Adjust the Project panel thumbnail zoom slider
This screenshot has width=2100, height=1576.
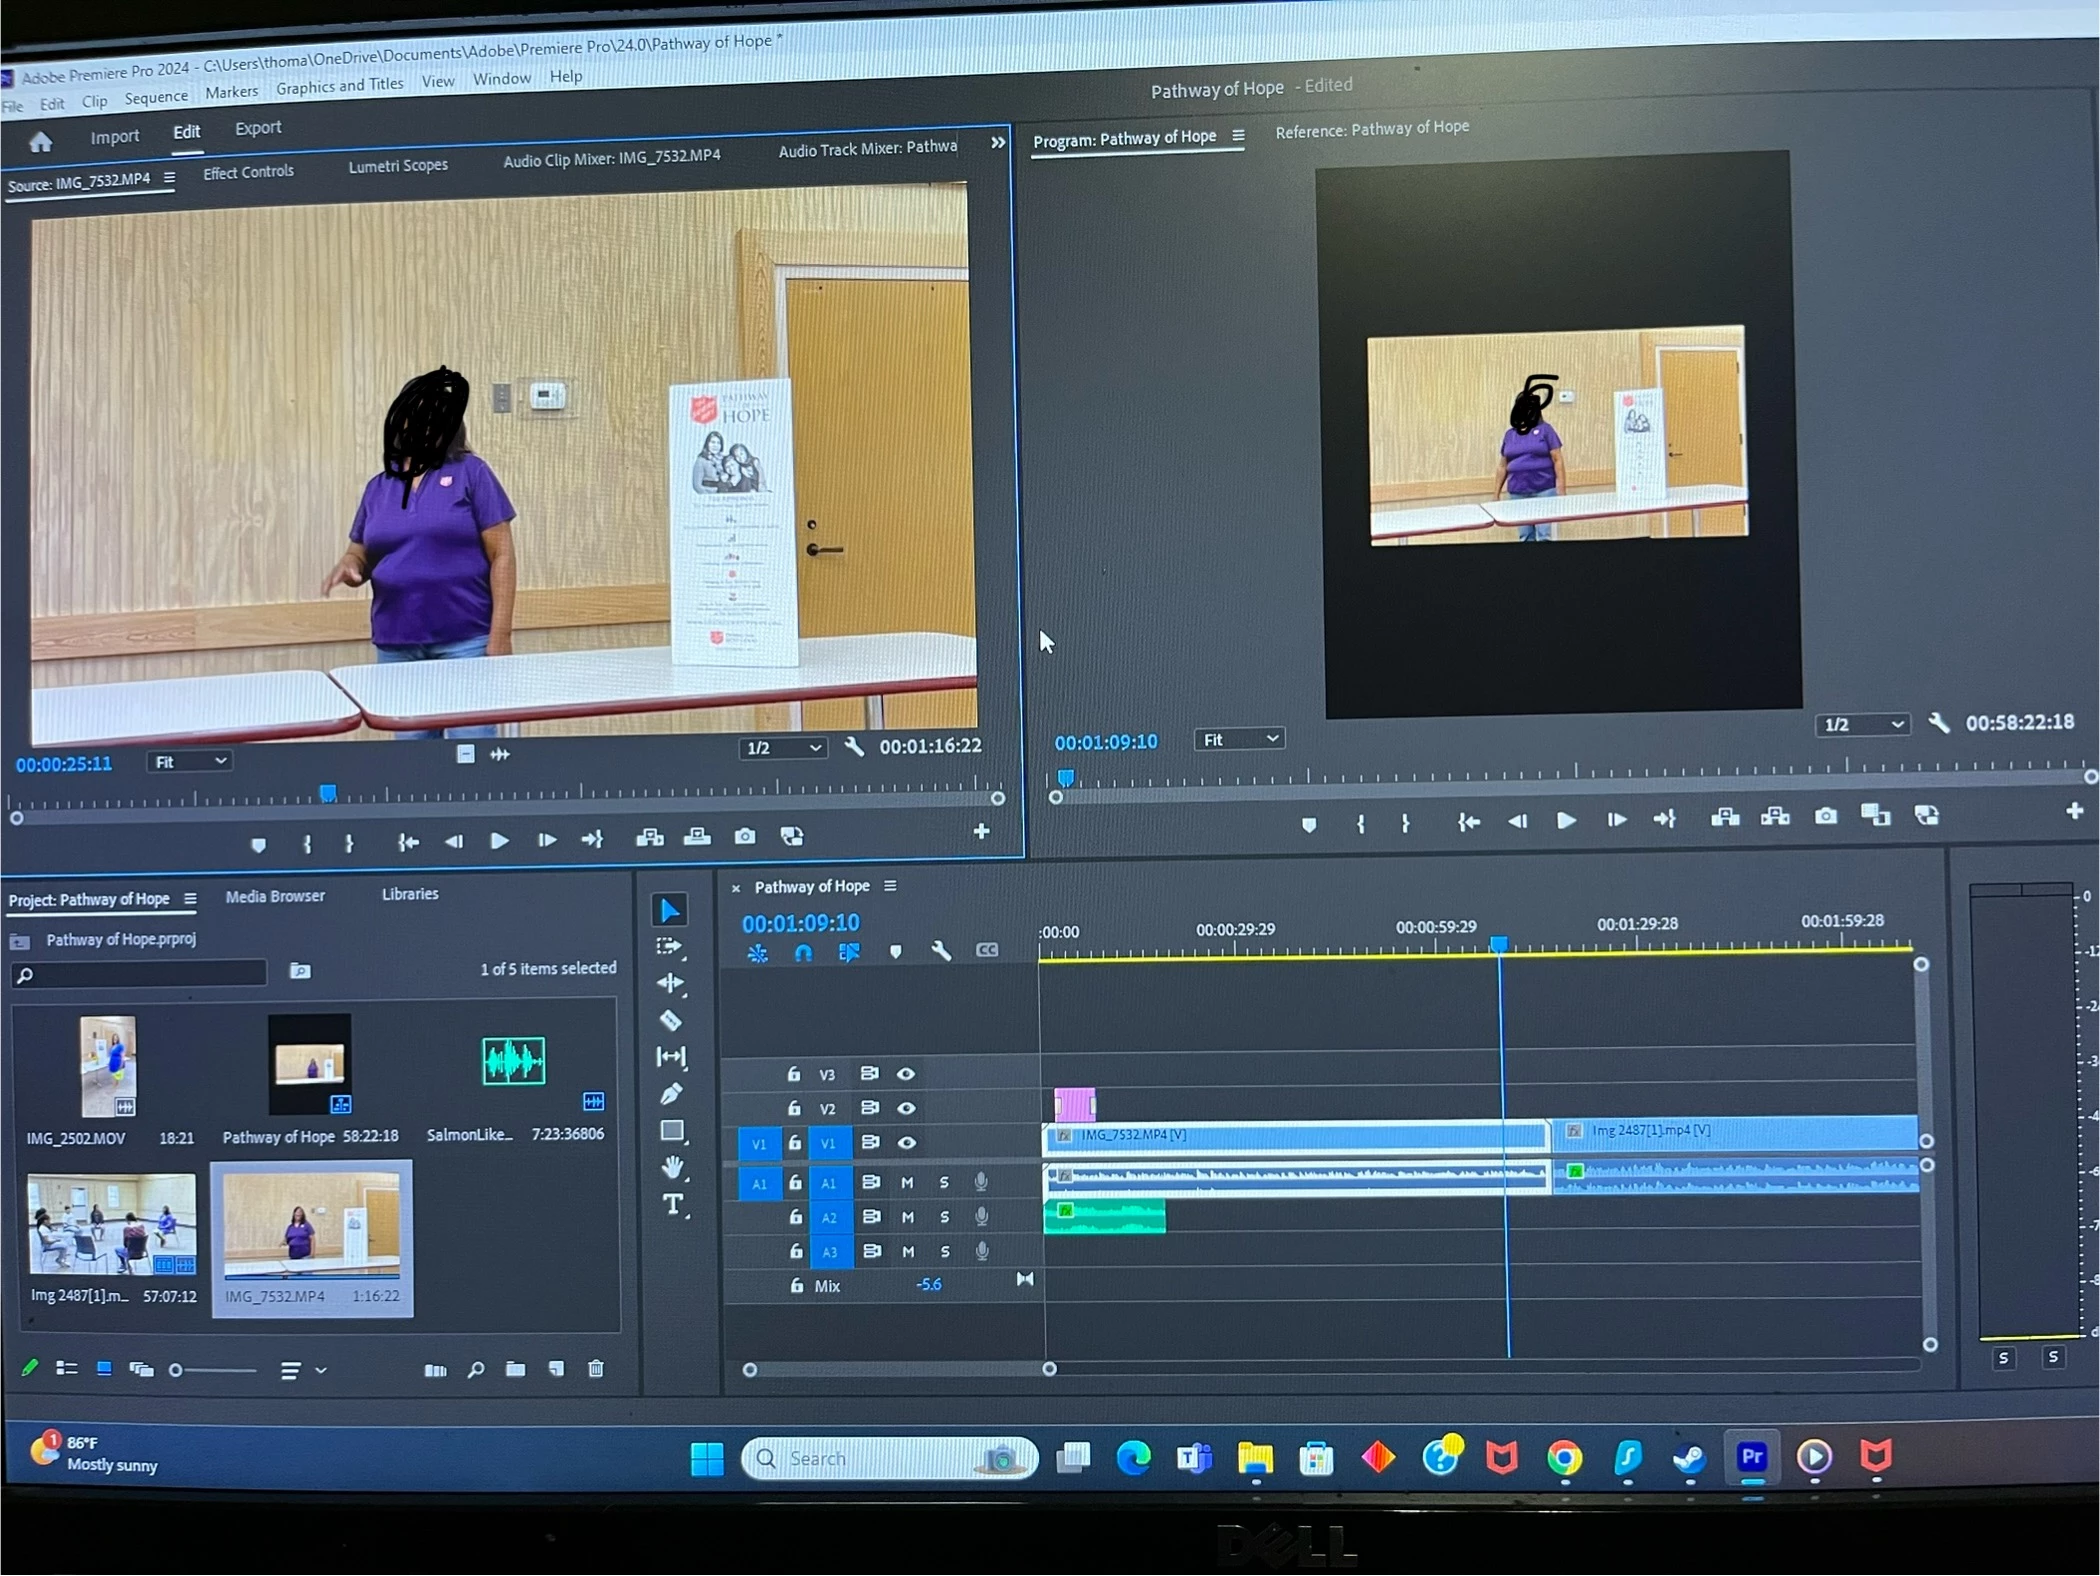pos(176,1370)
